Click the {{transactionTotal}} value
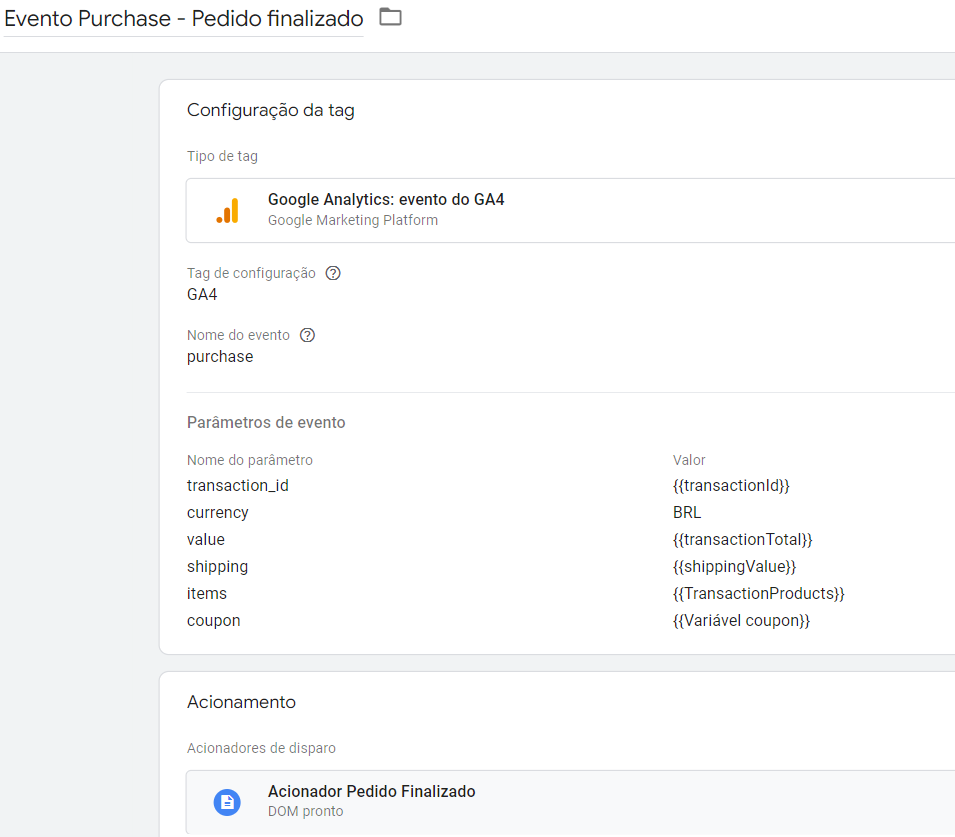This screenshot has width=955, height=837. 742,539
